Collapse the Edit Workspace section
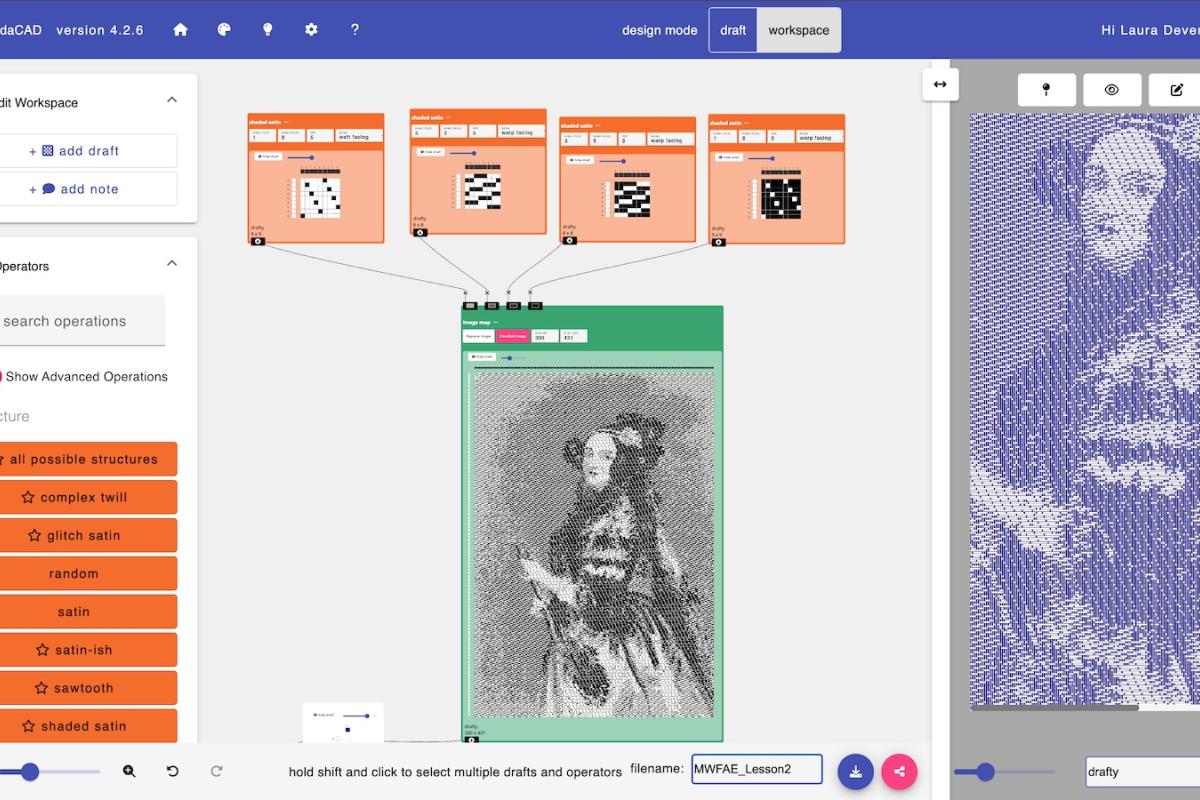Image resolution: width=1200 pixels, height=800 pixels. point(171,99)
